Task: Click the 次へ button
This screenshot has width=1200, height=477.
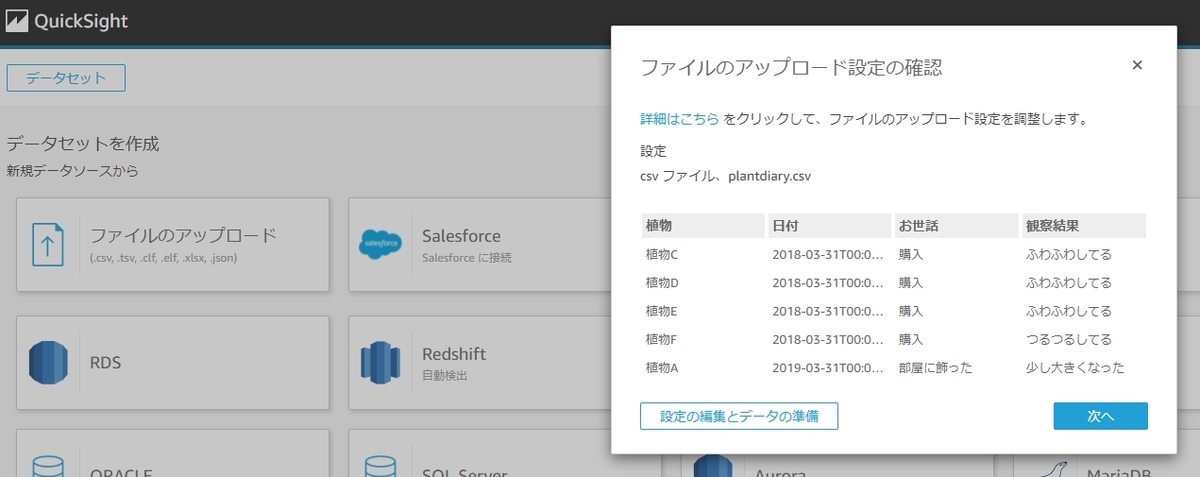Action: [x=1100, y=416]
